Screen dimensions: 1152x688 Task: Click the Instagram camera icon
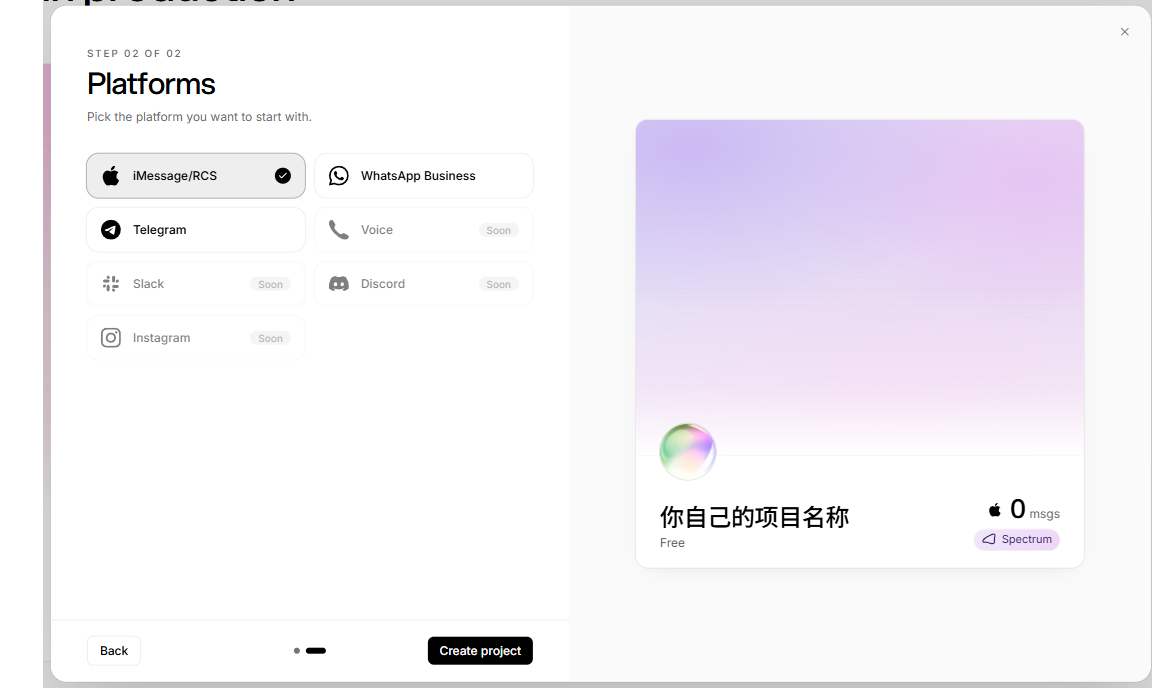[111, 338]
